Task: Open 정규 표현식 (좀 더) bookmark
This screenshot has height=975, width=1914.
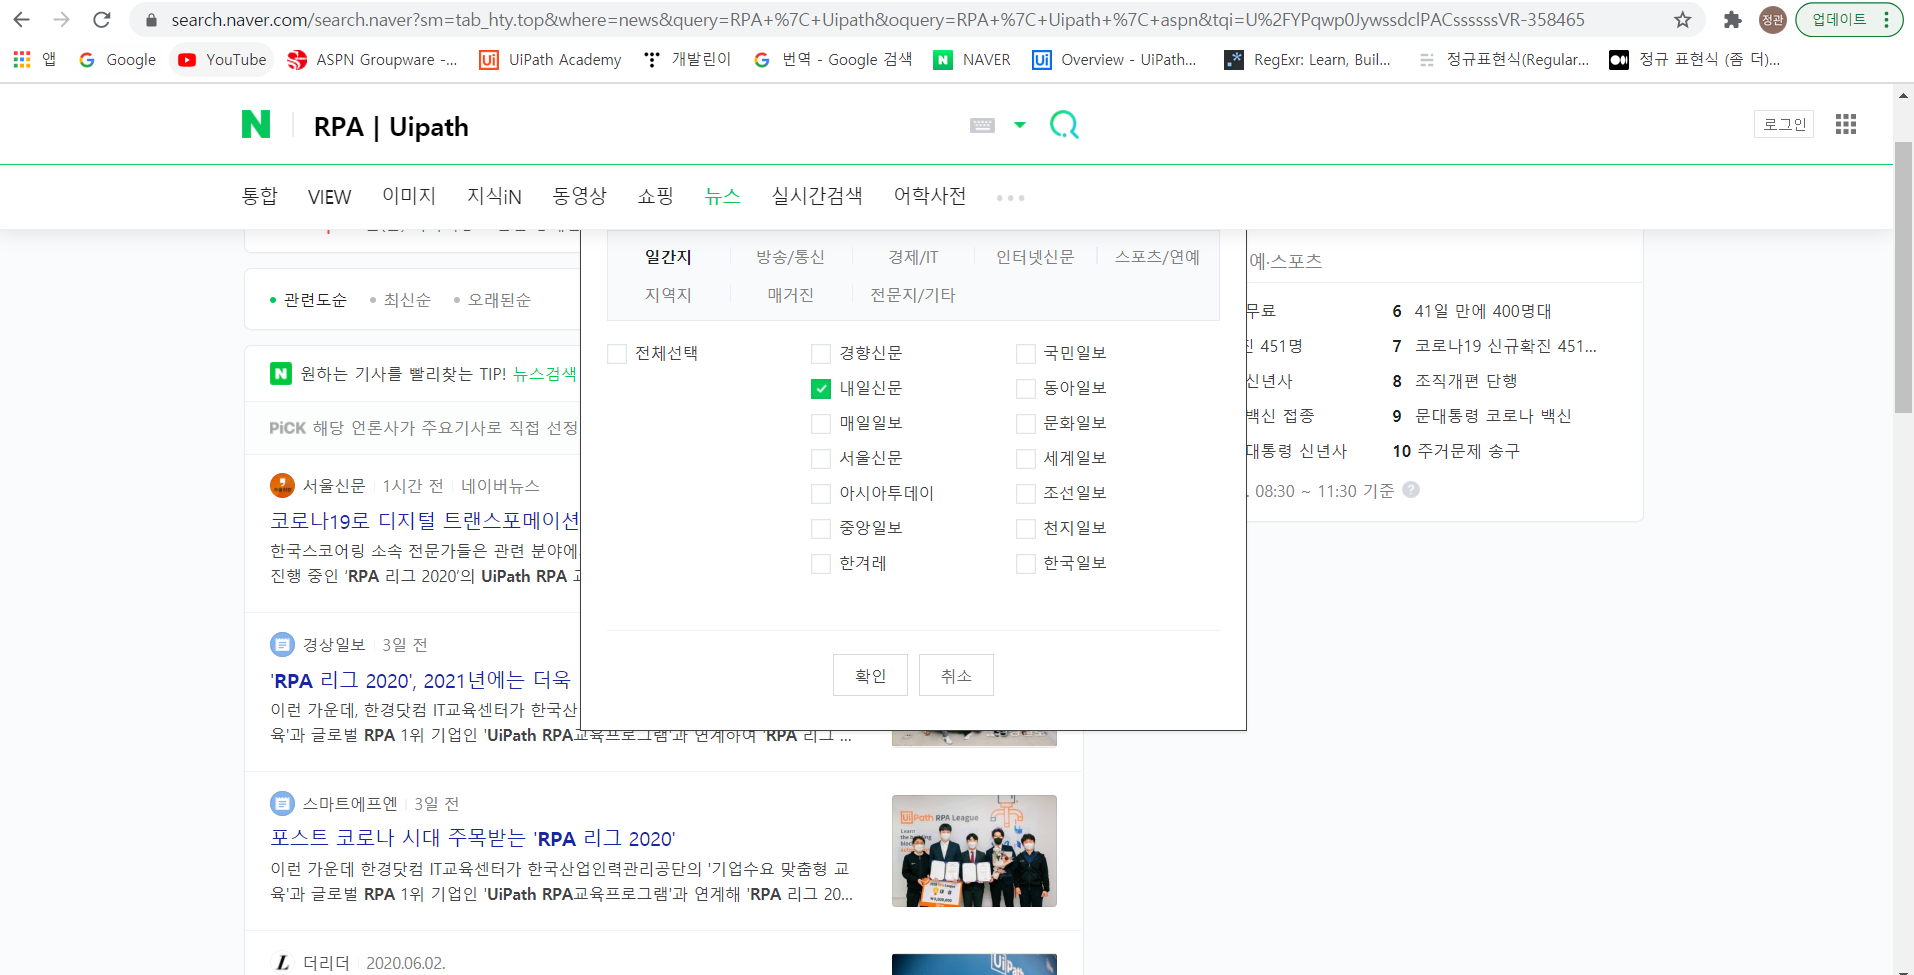Action: point(1694,60)
